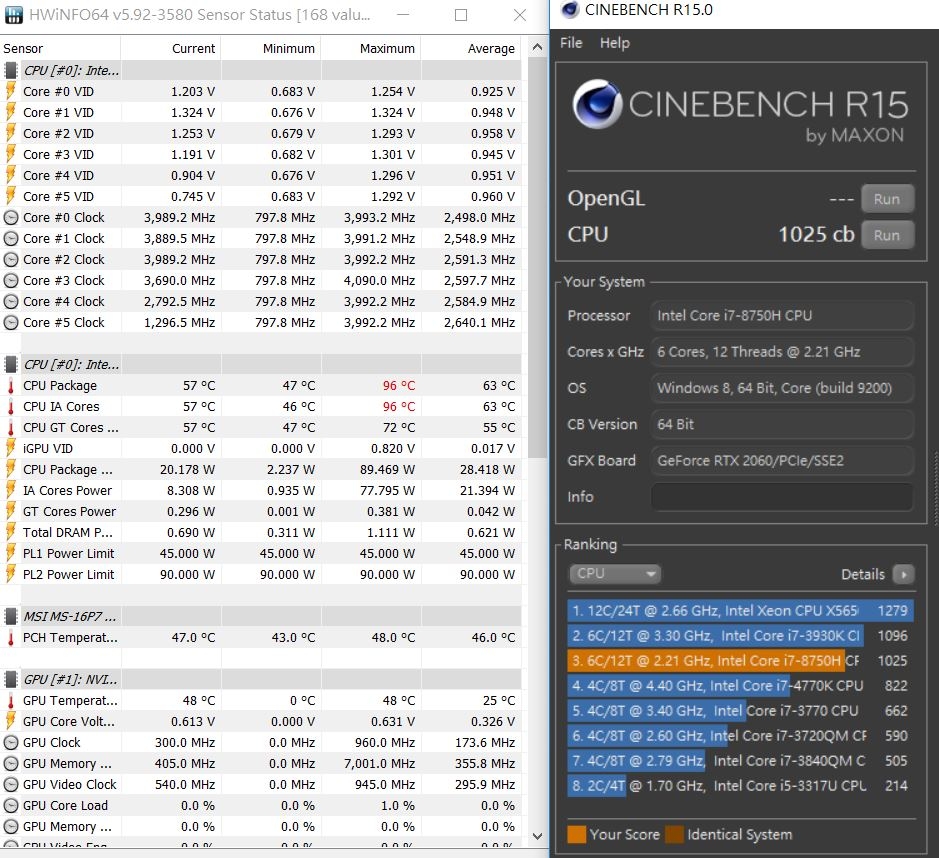Click thermometer icon beside CPU Package temperature

coord(11,386)
